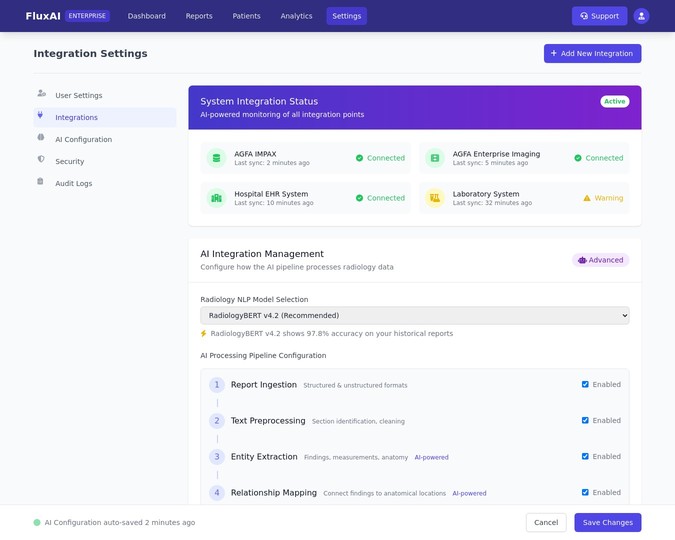Click the step 2 number circle

217,421
